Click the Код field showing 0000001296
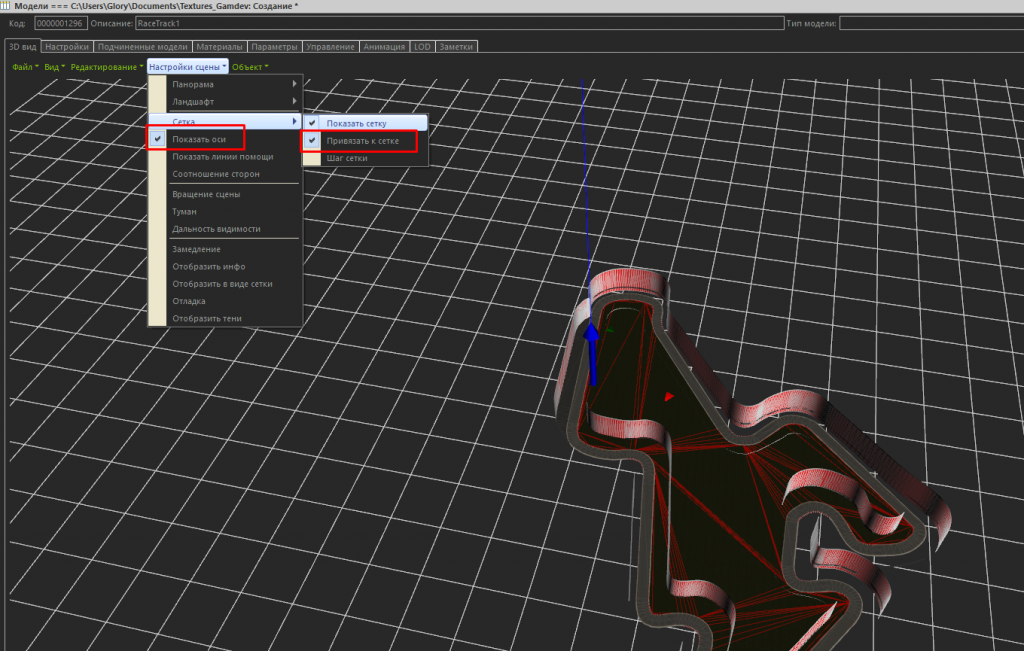Image resolution: width=1024 pixels, height=651 pixels. tap(62, 22)
